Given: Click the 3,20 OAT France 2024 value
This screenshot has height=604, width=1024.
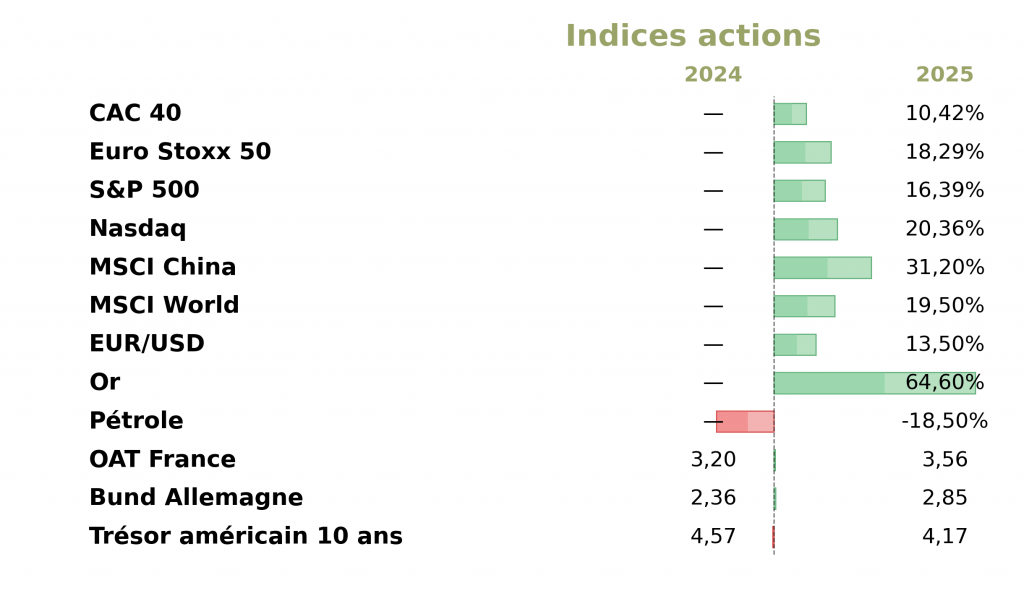Looking at the screenshot, I should tap(713, 460).
